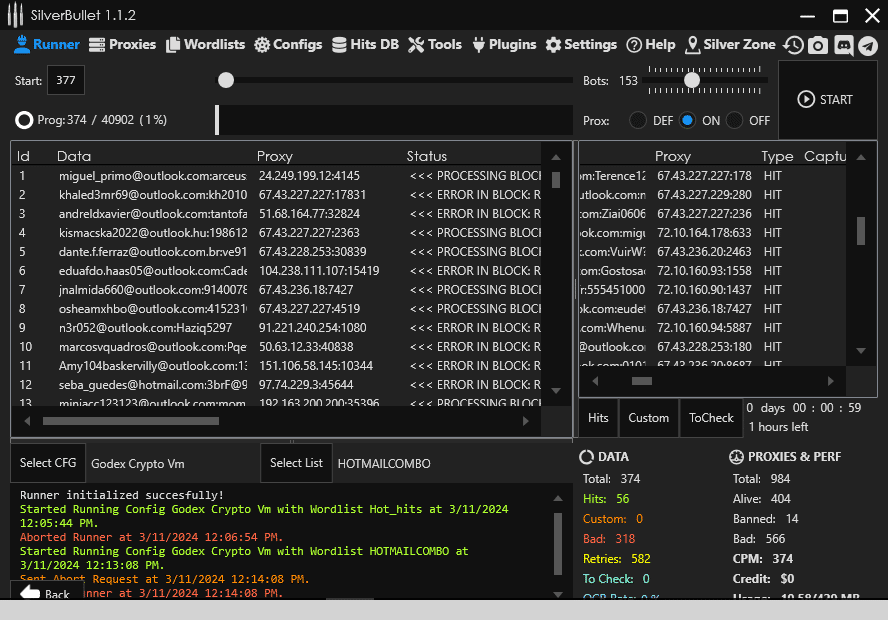
Task: Click the camera screenshot icon
Action: 818,45
